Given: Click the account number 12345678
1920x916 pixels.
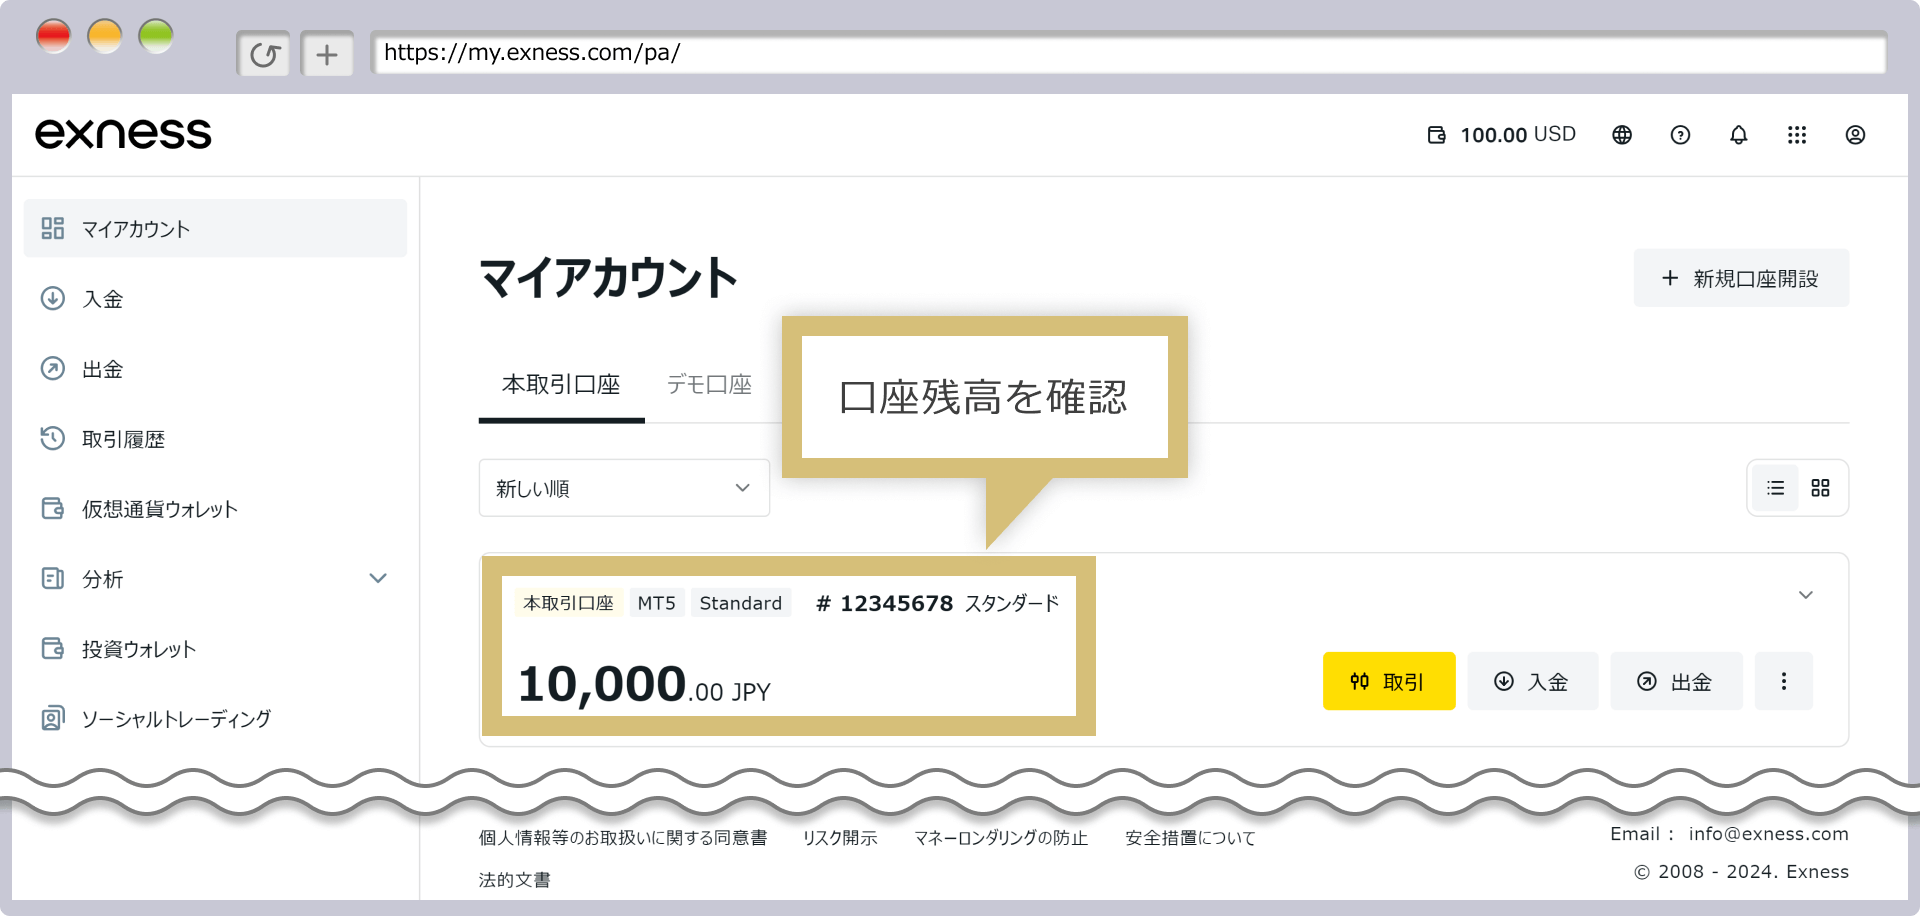Looking at the screenshot, I should pos(884,603).
